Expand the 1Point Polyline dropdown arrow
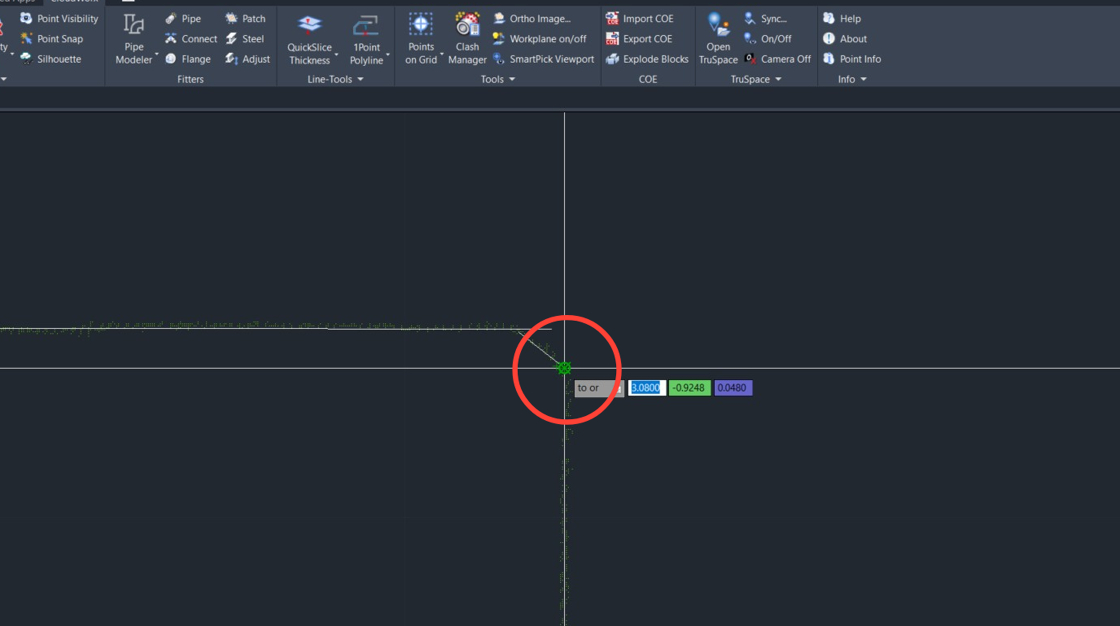 coord(388,54)
